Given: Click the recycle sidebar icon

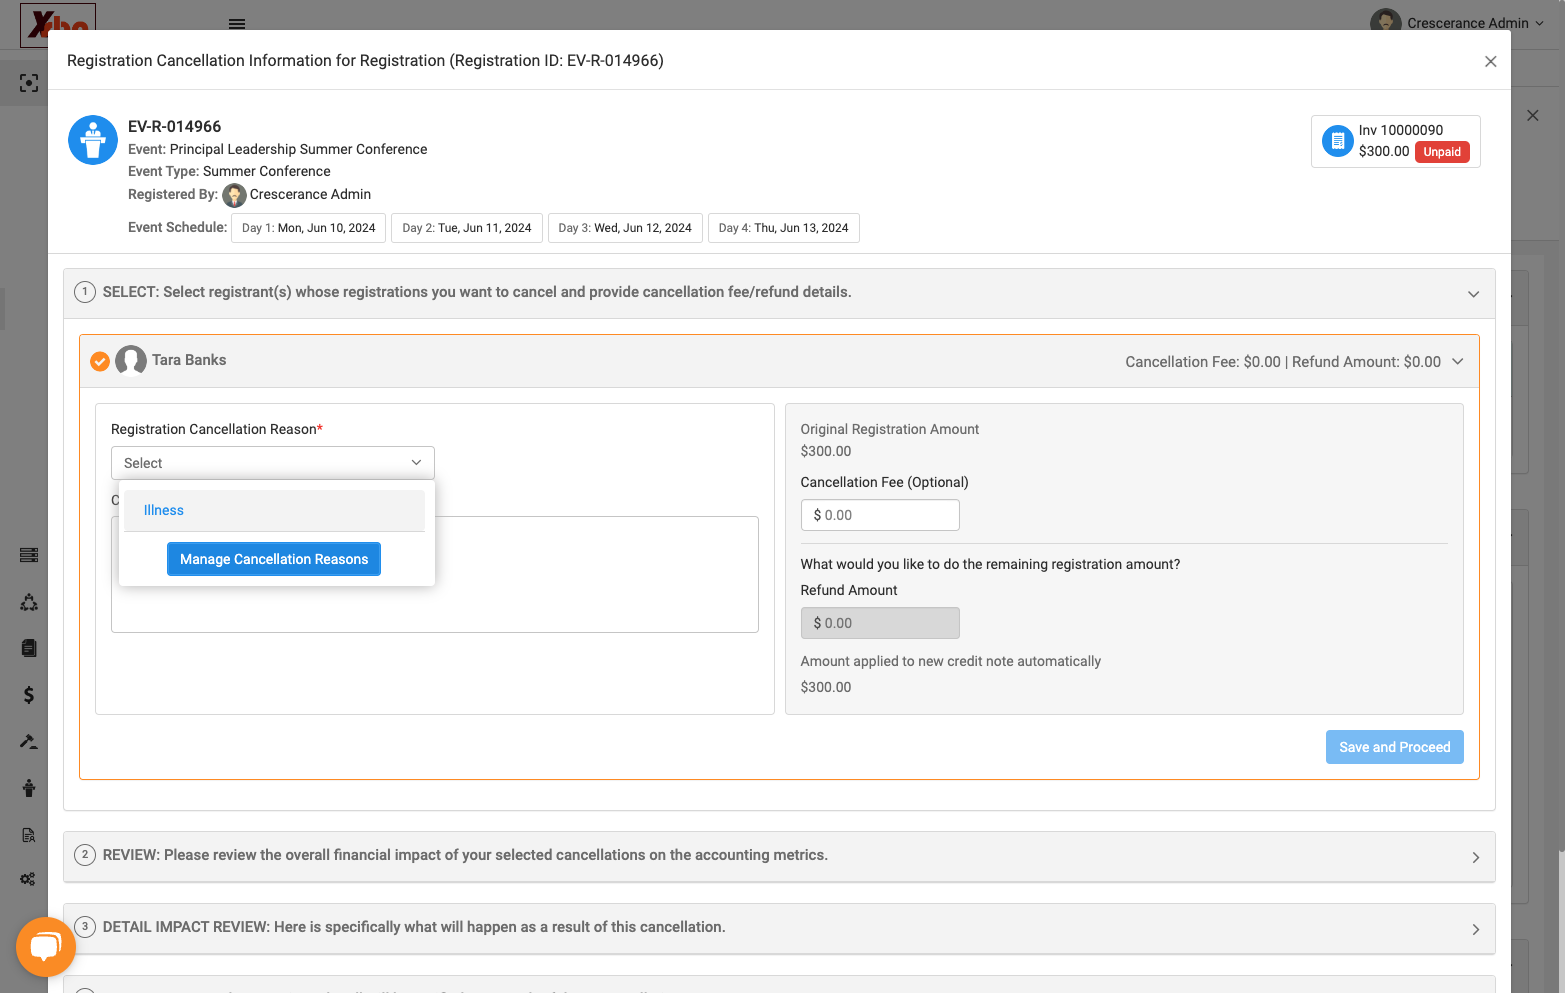Looking at the screenshot, I should pyautogui.click(x=29, y=603).
